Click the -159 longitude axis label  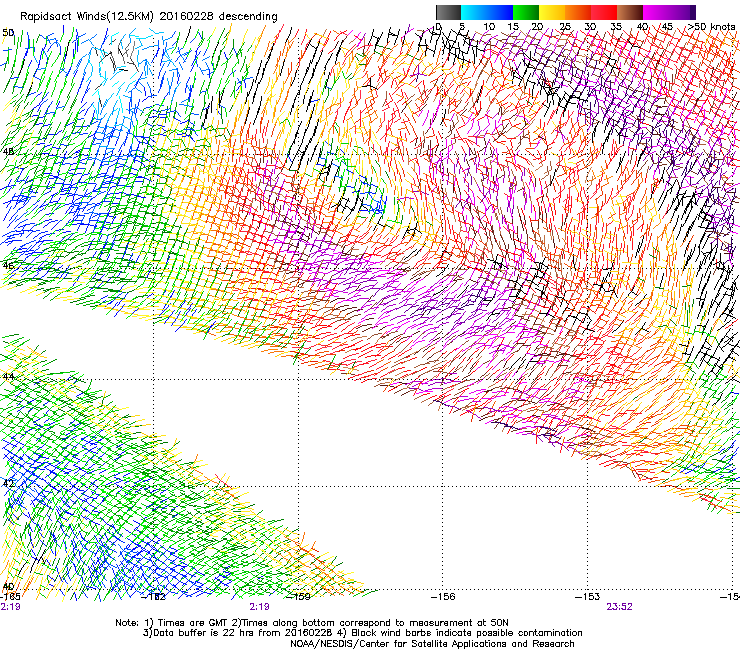click(x=300, y=596)
